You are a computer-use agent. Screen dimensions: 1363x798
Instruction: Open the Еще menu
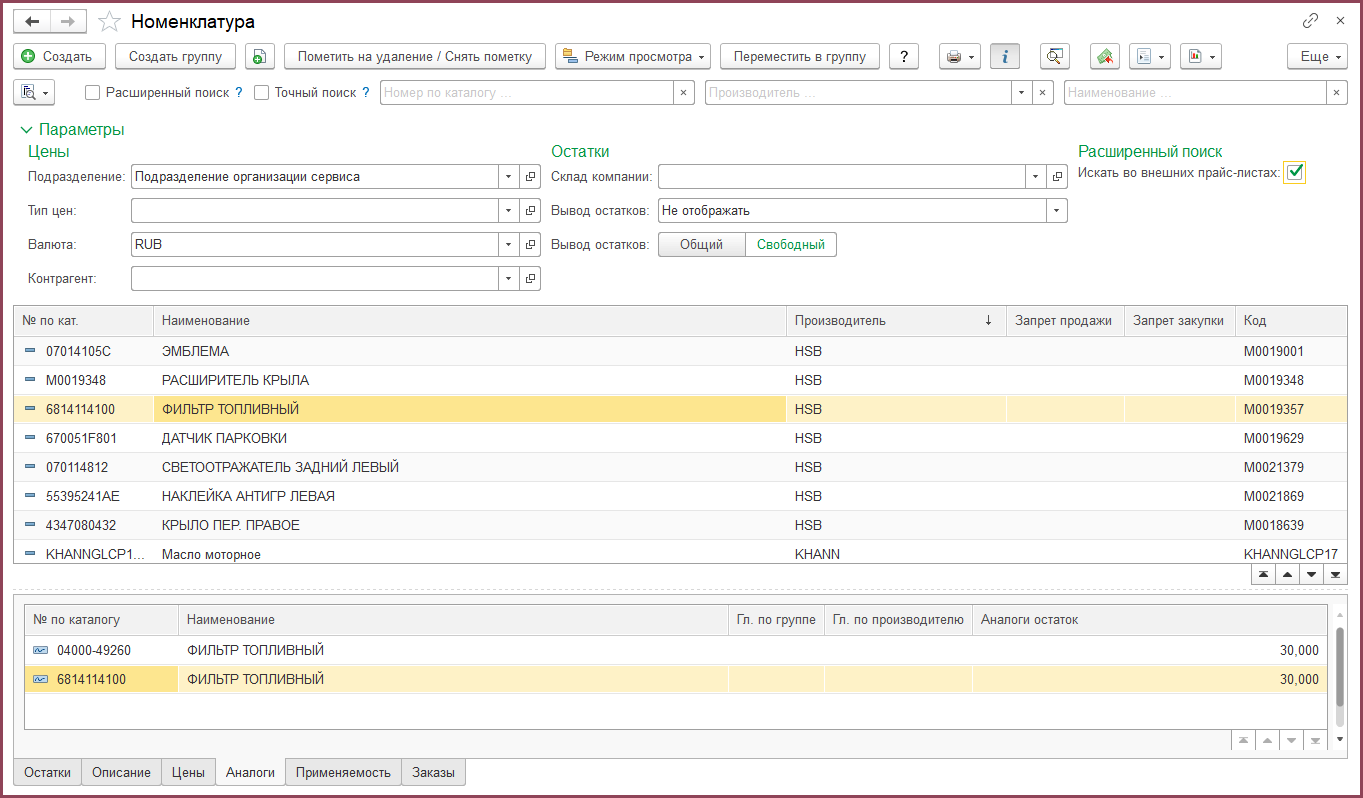(x=1317, y=57)
